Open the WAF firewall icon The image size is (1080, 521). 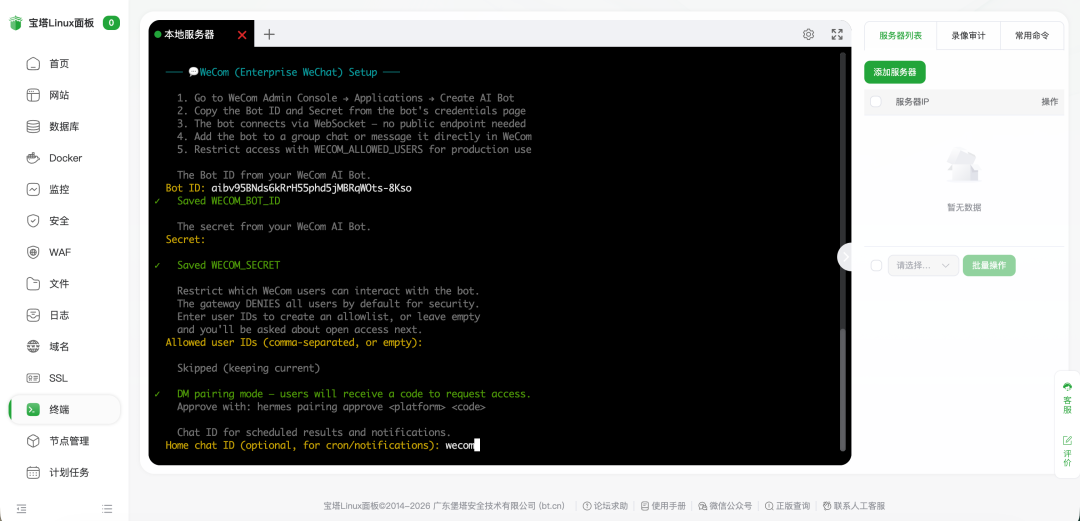(33, 252)
